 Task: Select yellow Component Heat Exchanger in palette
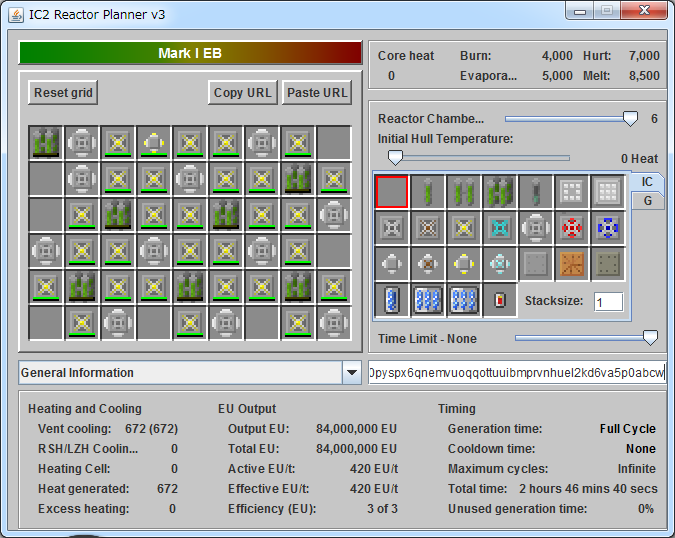(x=464, y=264)
